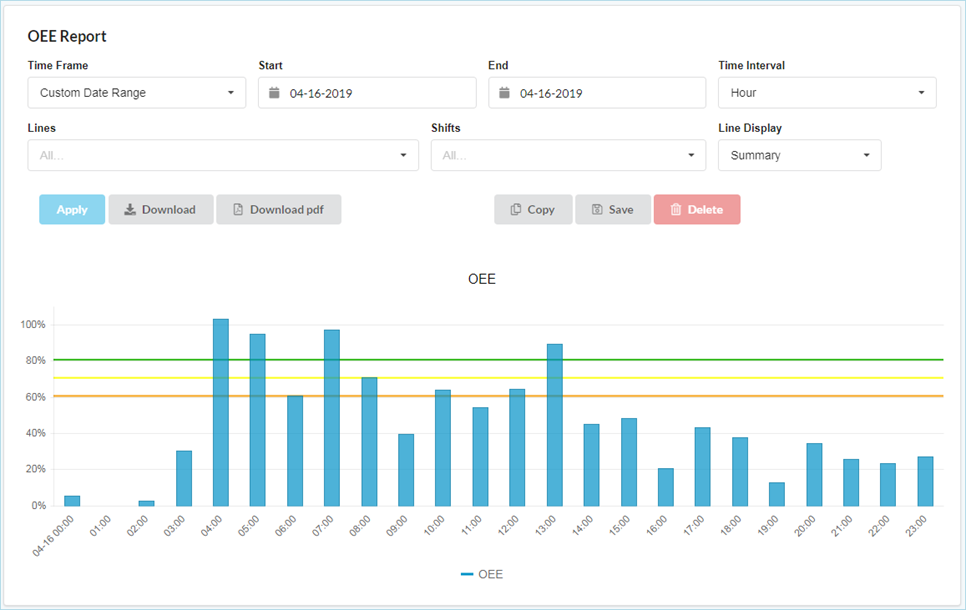Open the Shifts selection dropdown

tap(568, 155)
